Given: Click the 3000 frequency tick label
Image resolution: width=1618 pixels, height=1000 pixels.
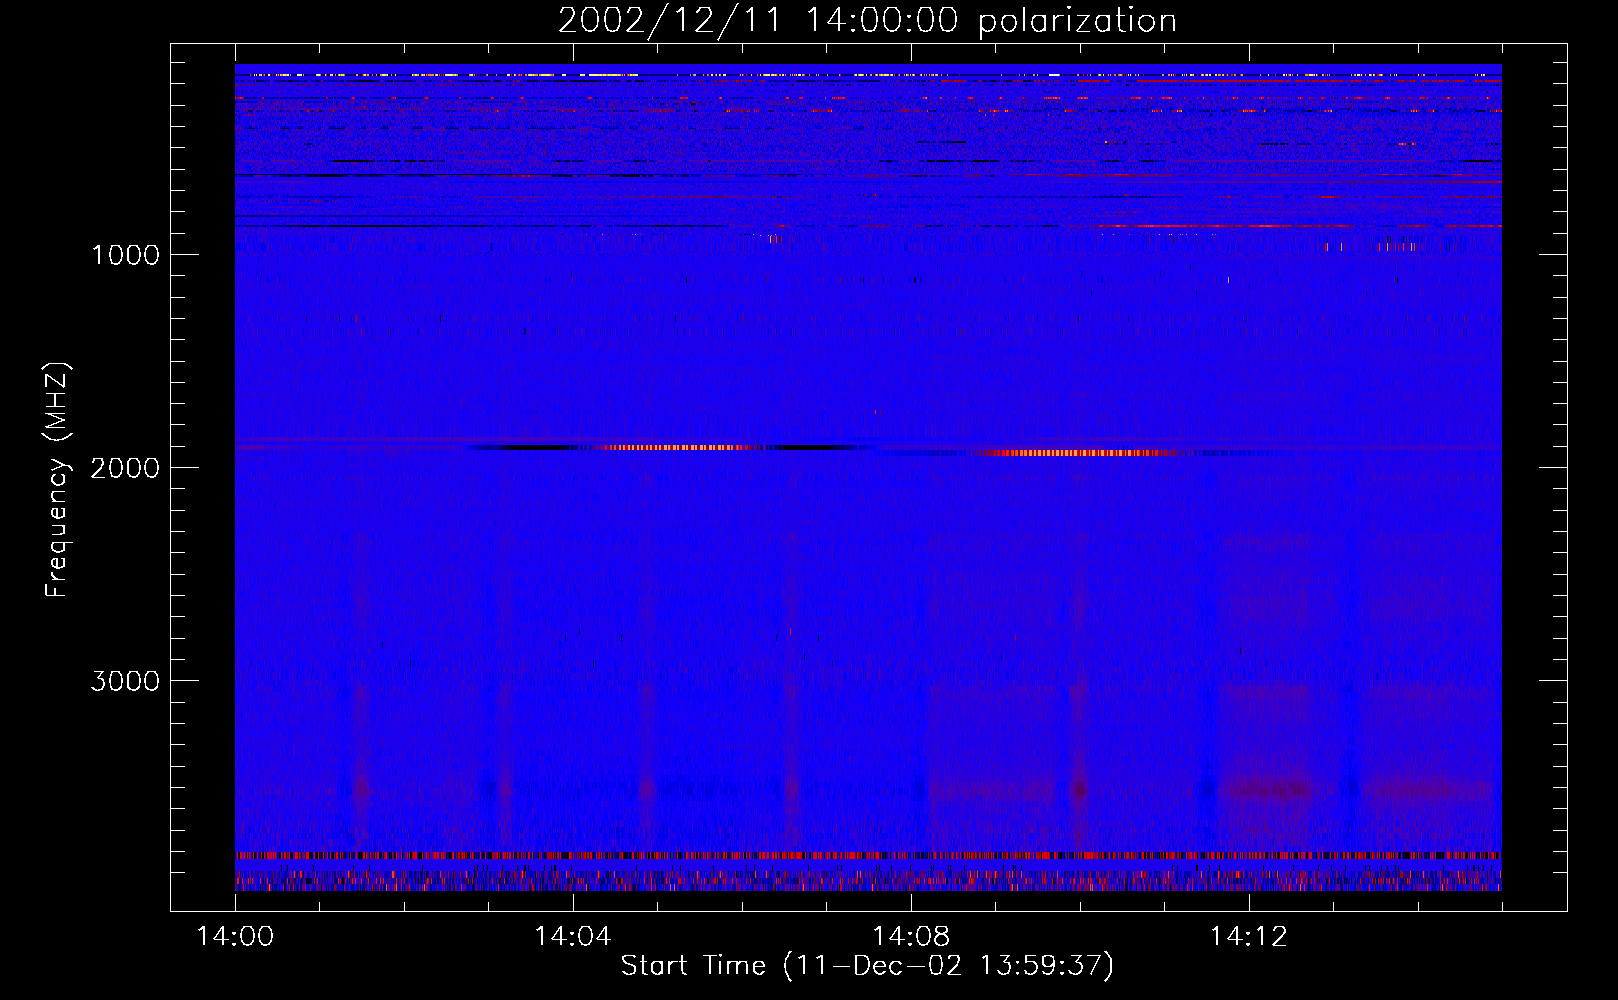Looking at the screenshot, I should click(125, 681).
